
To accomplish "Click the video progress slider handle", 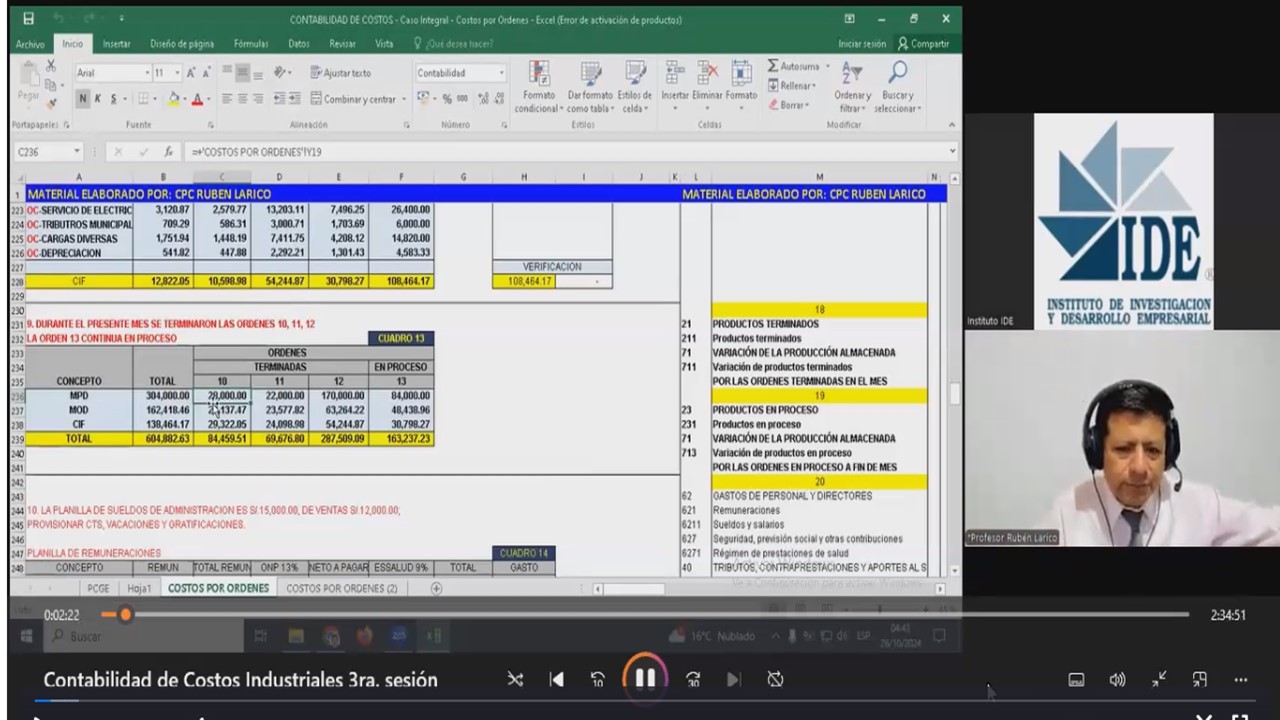I will tap(125, 615).
